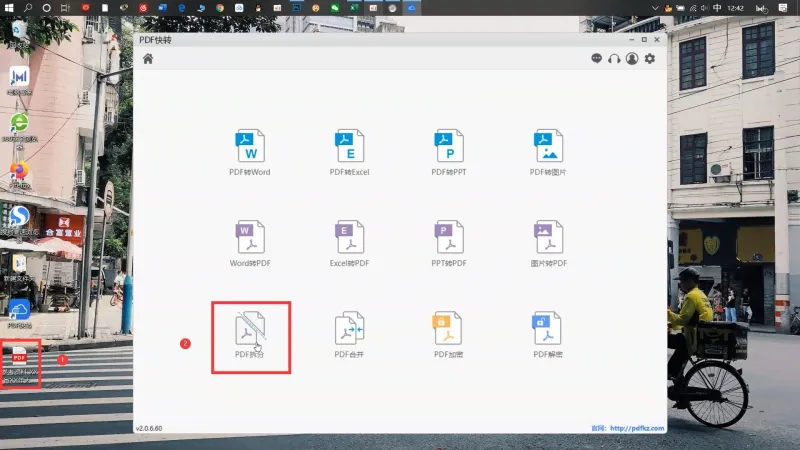The width and height of the screenshot is (800, 450).
Task: Click the 12:42 taskbar clock
Action: 735,8
